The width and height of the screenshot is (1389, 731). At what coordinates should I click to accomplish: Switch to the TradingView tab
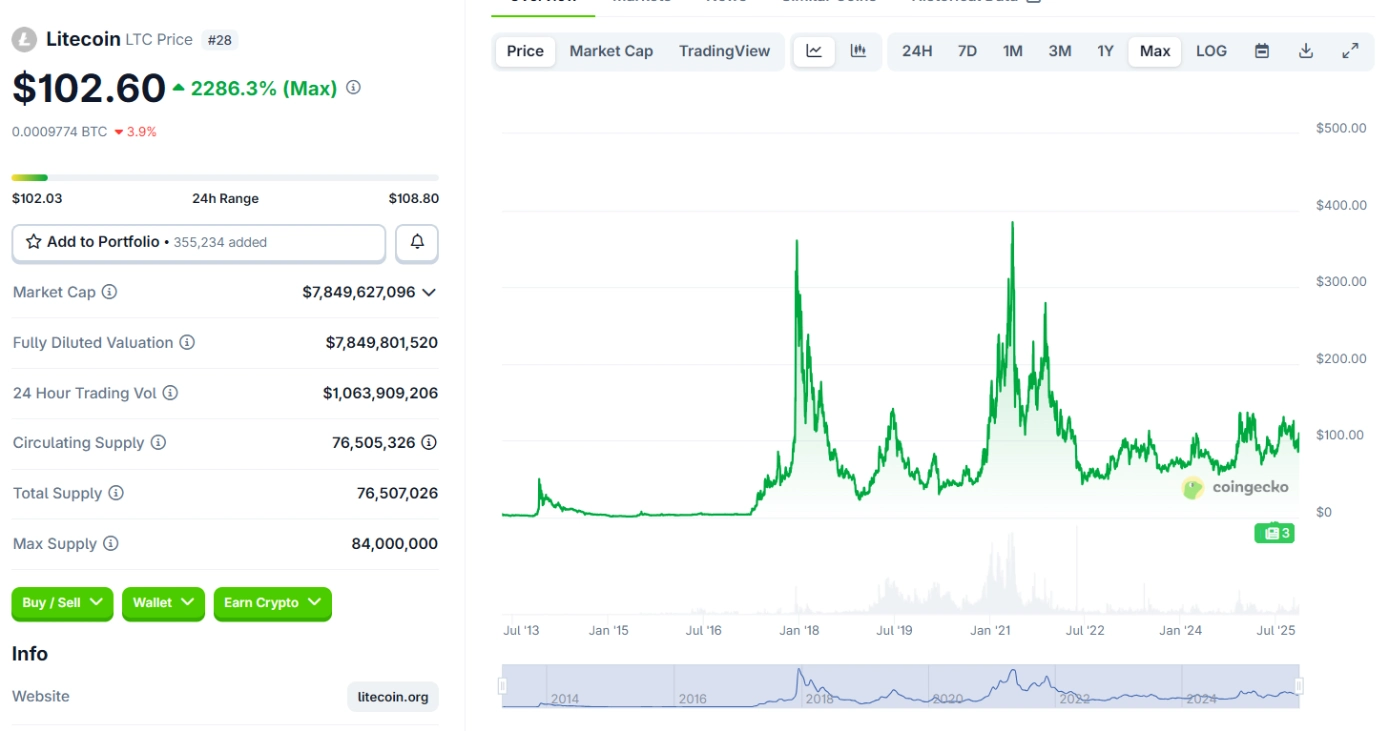point(724,51)
